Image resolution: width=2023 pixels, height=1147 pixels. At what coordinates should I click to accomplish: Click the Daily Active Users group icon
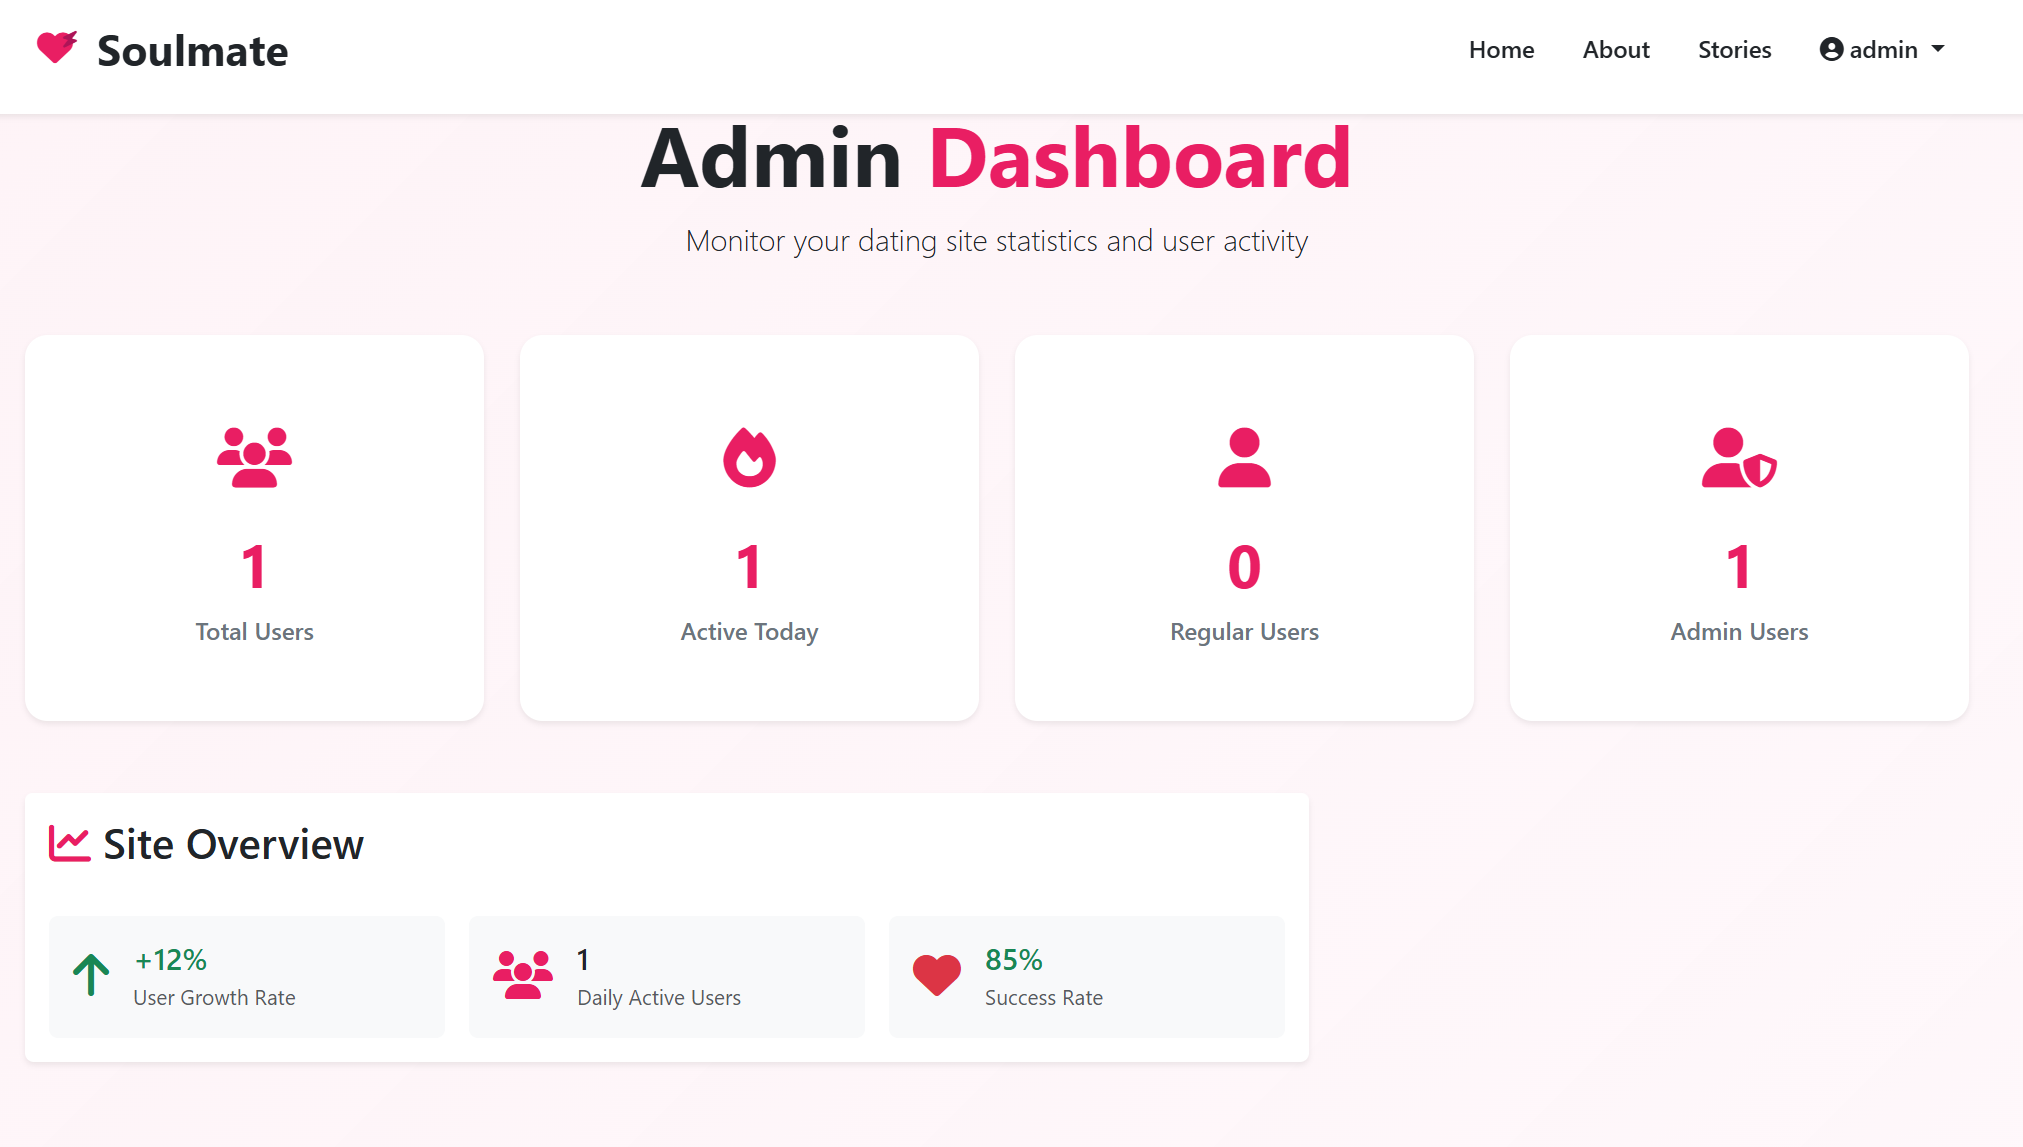(522, 975)
